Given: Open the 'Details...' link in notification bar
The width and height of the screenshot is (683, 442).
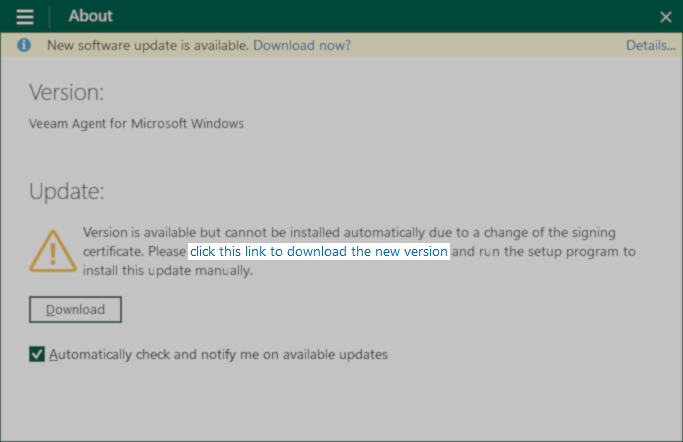Looking at the screenshot, I should click(651, 45).
